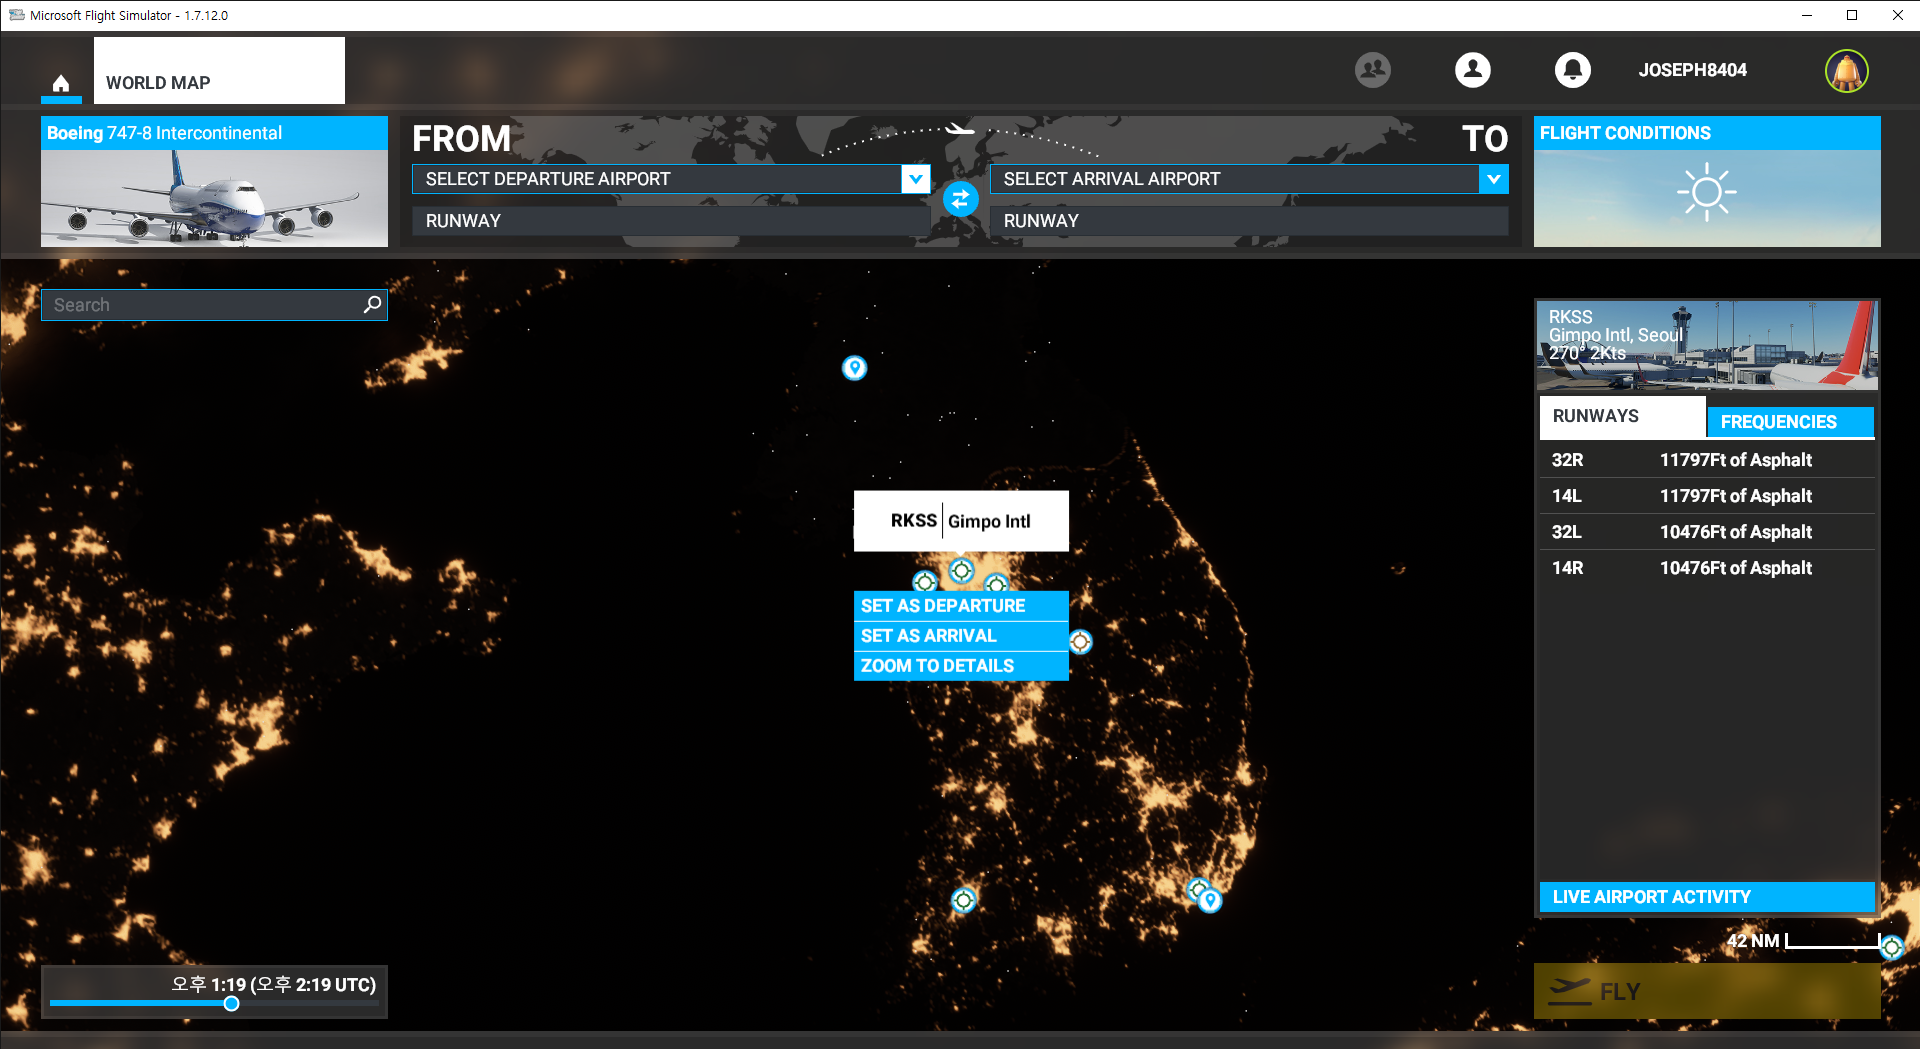Viewport: 1920px width, 1049px height.
Task: Click the 42 NM scale bar
Action: point(1804,941)
